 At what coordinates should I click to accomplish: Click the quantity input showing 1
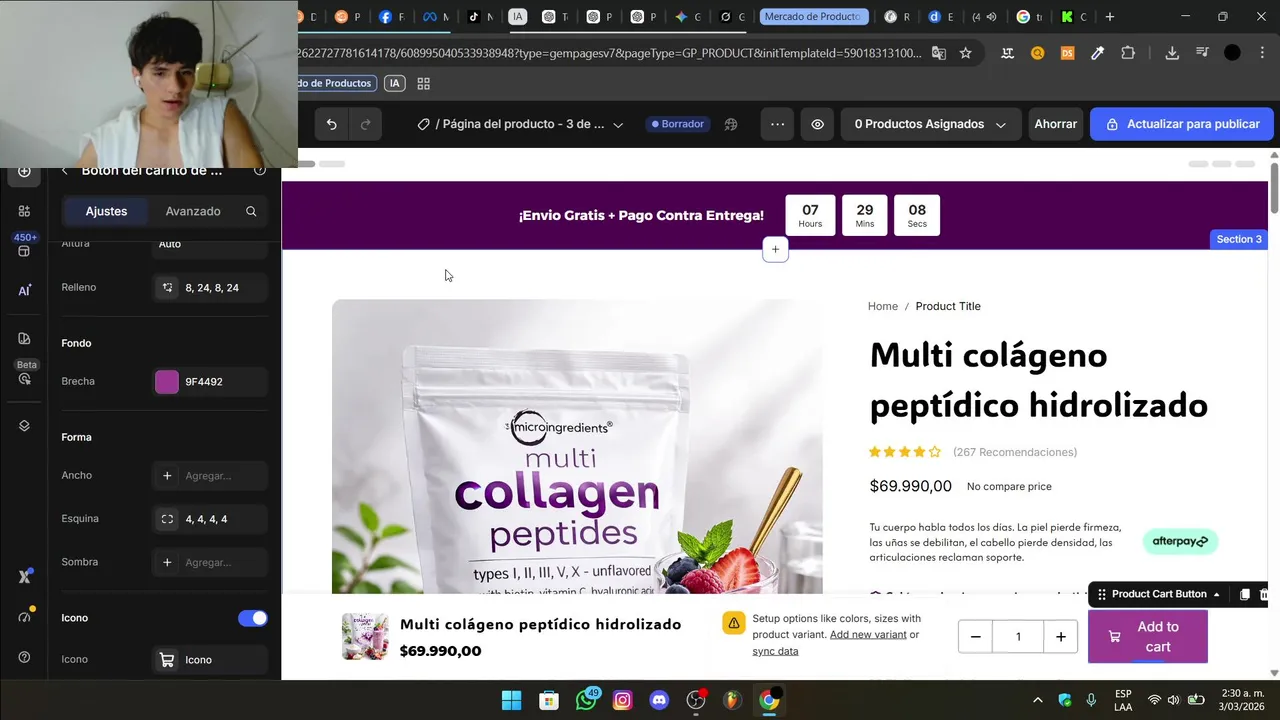[1018, 637]
